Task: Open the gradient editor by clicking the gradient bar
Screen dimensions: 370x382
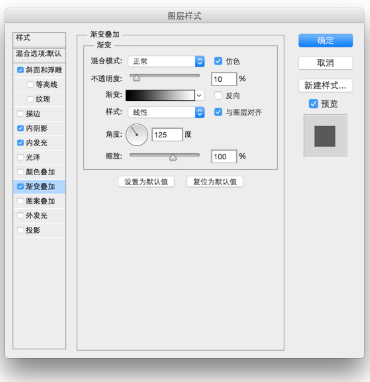Action: tap(160, 96)
